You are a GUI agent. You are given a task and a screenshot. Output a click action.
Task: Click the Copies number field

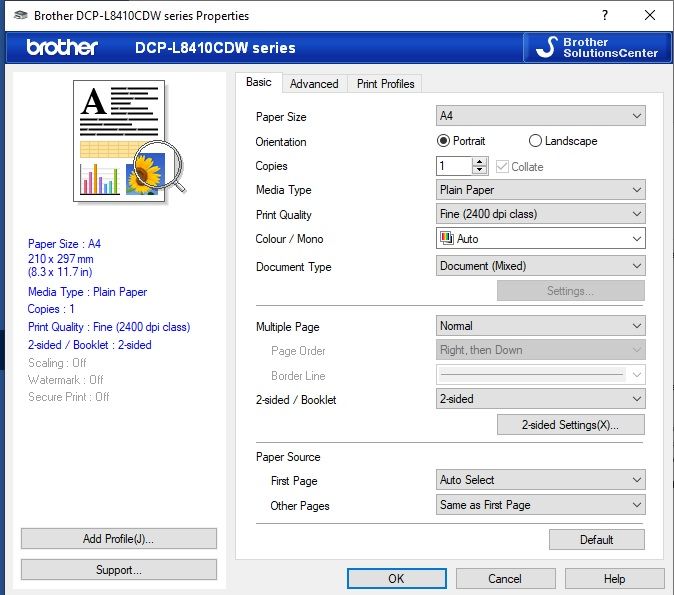click(x=454, y=166)
